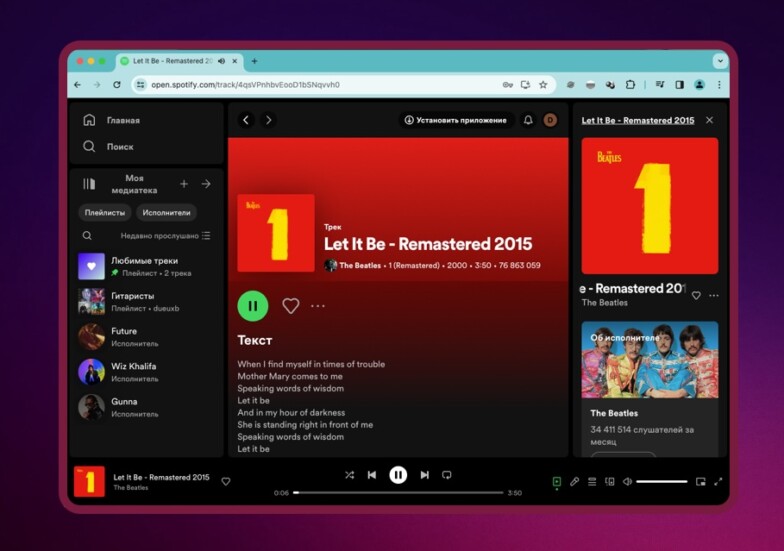Search within library using magnifier icon
Image resolution: width=784 pixels, height=551 pixels.
point(87,236)
